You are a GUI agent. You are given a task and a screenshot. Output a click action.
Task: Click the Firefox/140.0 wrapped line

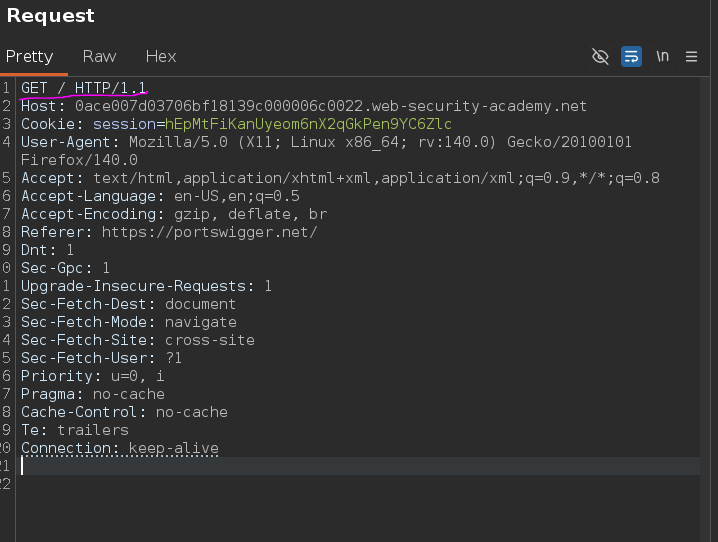[79, 160]
